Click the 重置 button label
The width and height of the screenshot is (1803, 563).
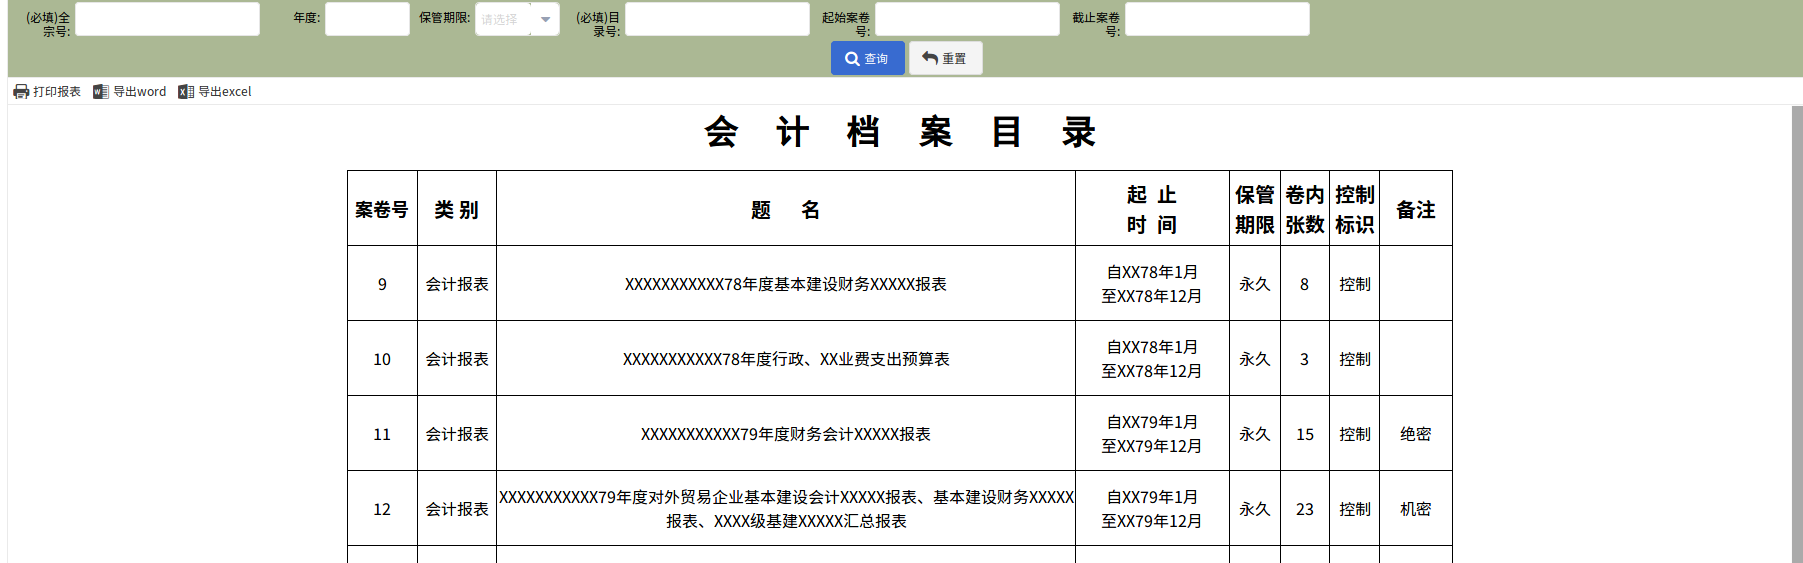point(954,59)
